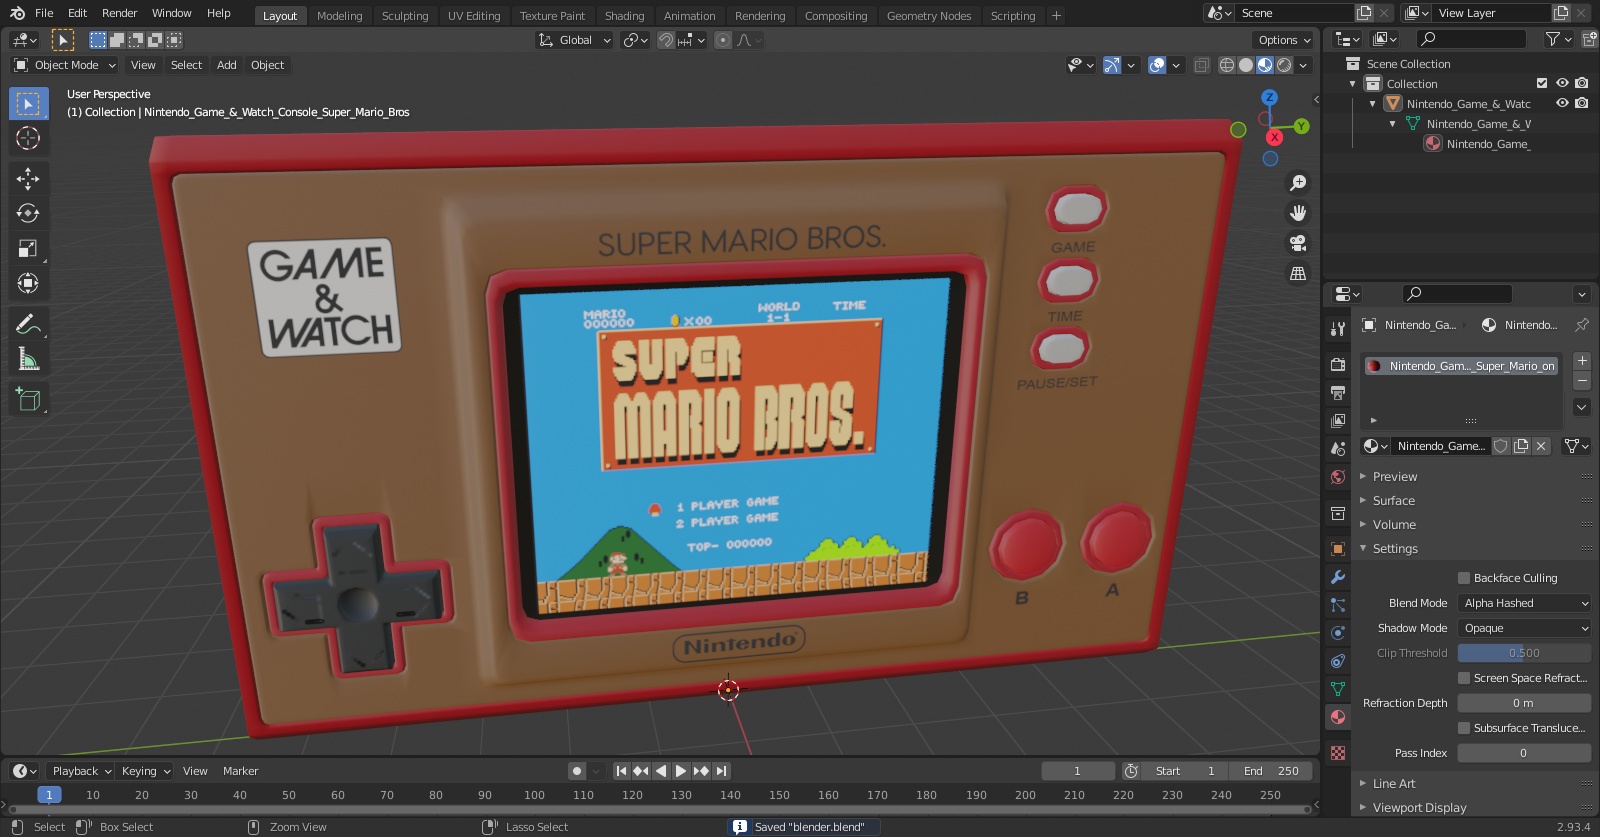Activate the Move tool
The width and height of the screenshot is (1600, 837).
click(x=28, y=178)
